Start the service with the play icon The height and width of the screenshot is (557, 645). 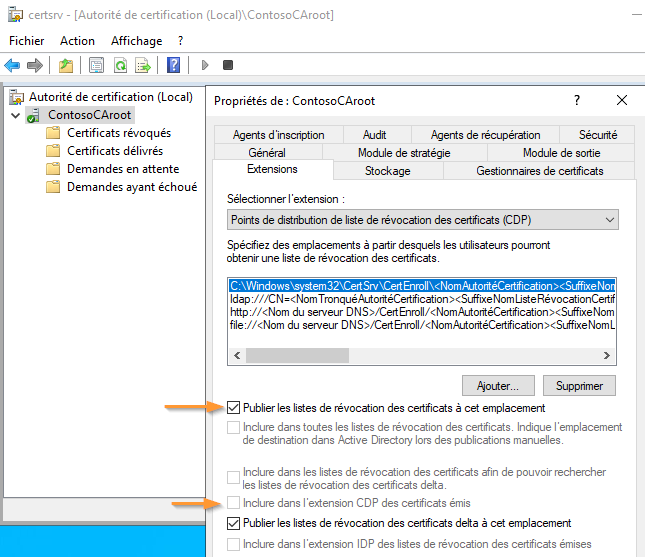pyautogui.click(x=205, y=65)
